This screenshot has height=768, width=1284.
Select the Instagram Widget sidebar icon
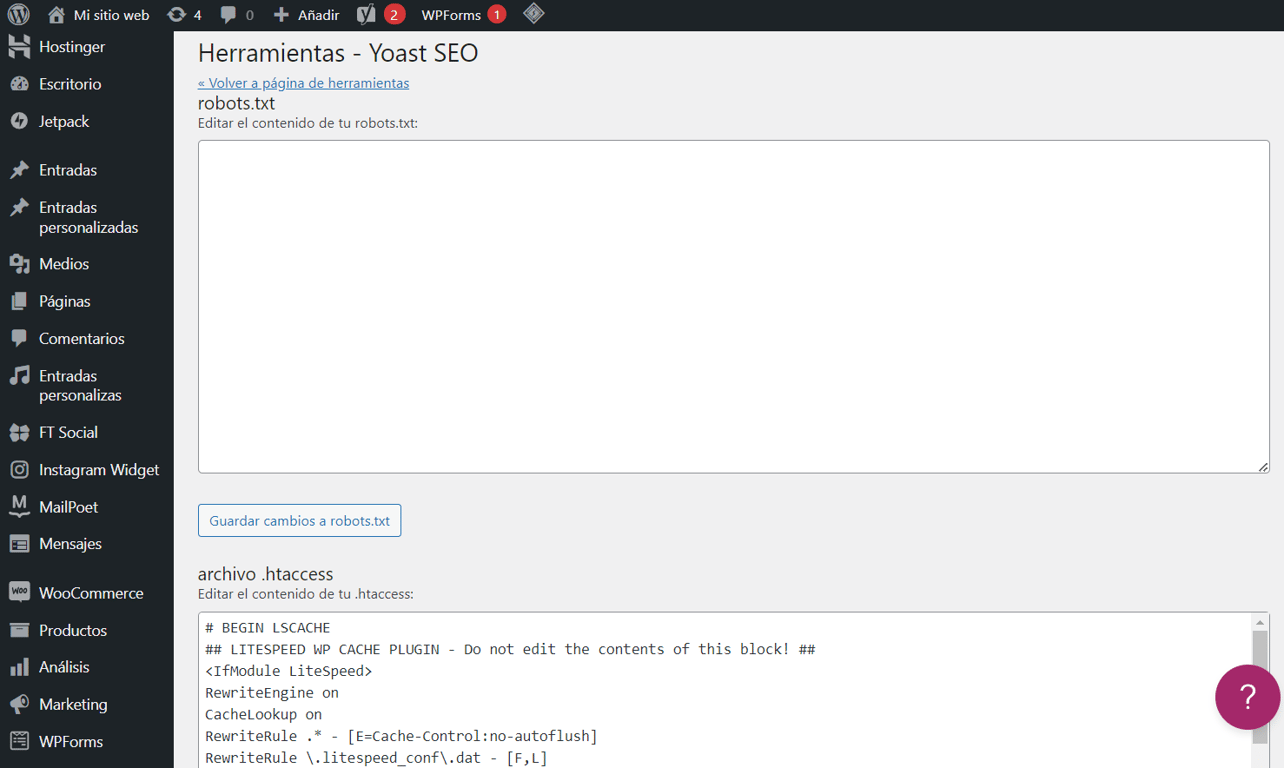17,469
